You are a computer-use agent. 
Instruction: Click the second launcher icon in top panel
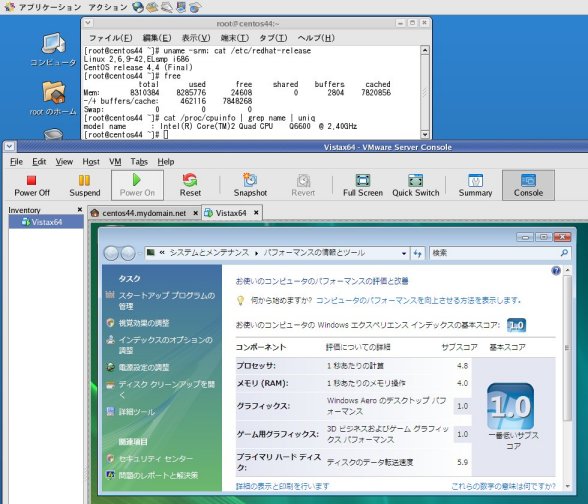pos(152,7)
